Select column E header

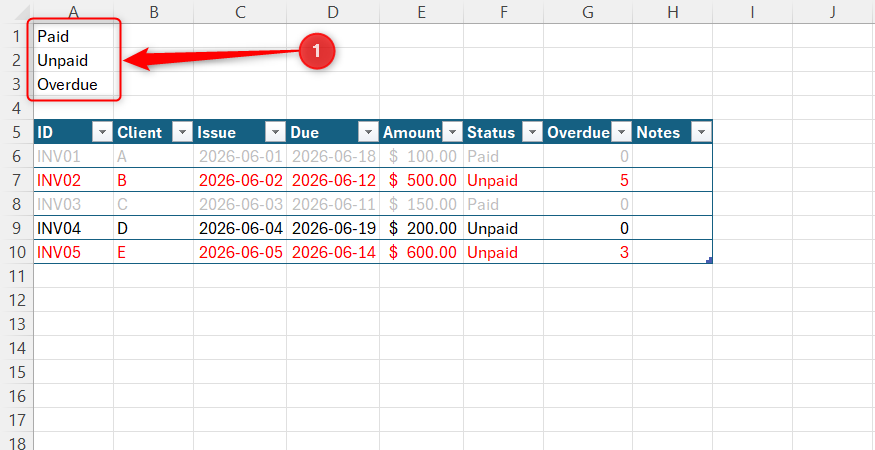tap(421, 11)
